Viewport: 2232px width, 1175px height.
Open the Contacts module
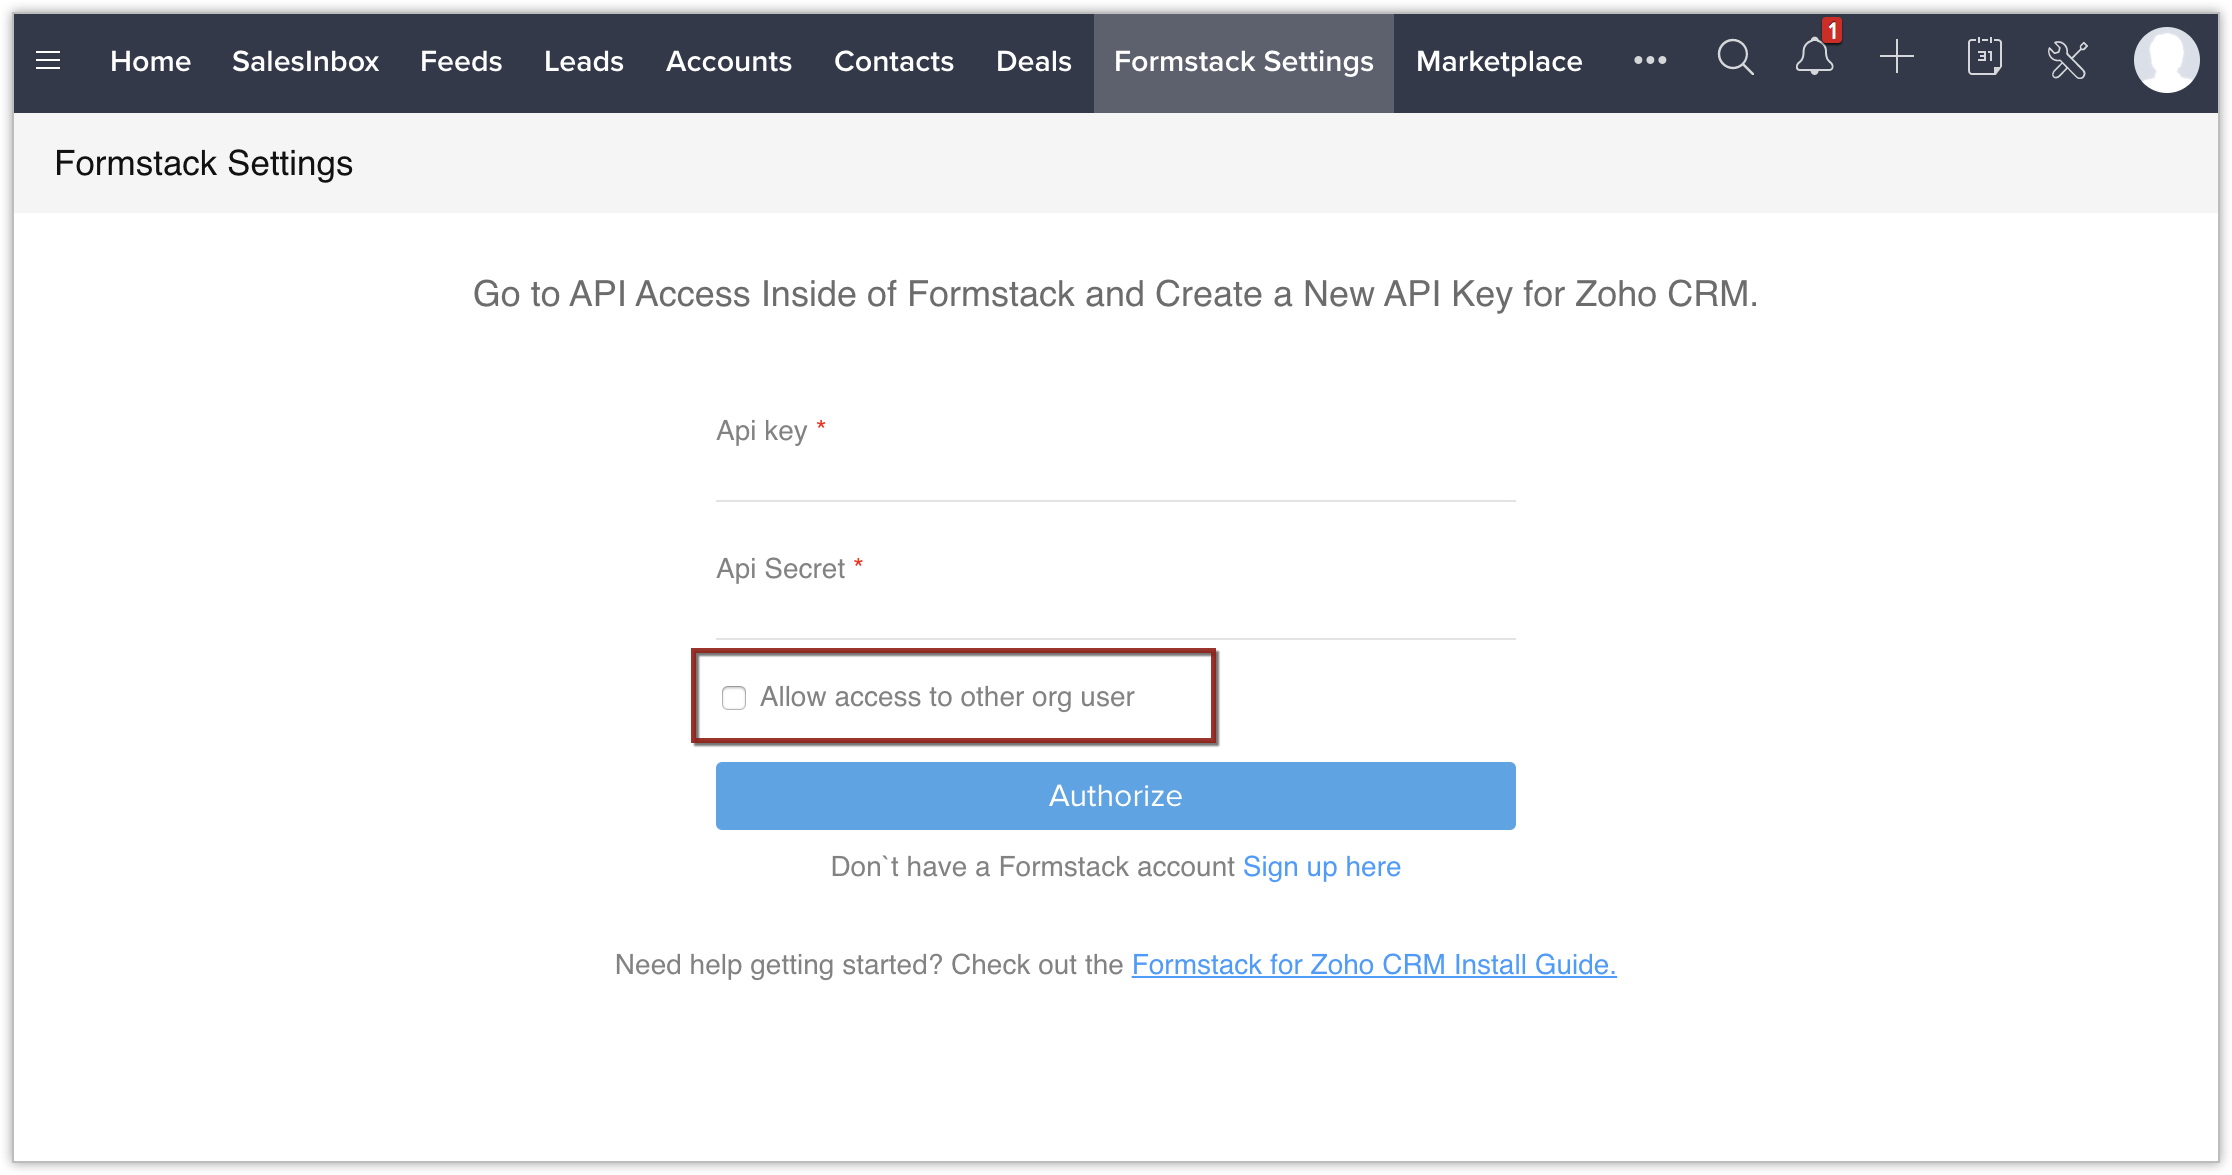click(x=894, y=62)
